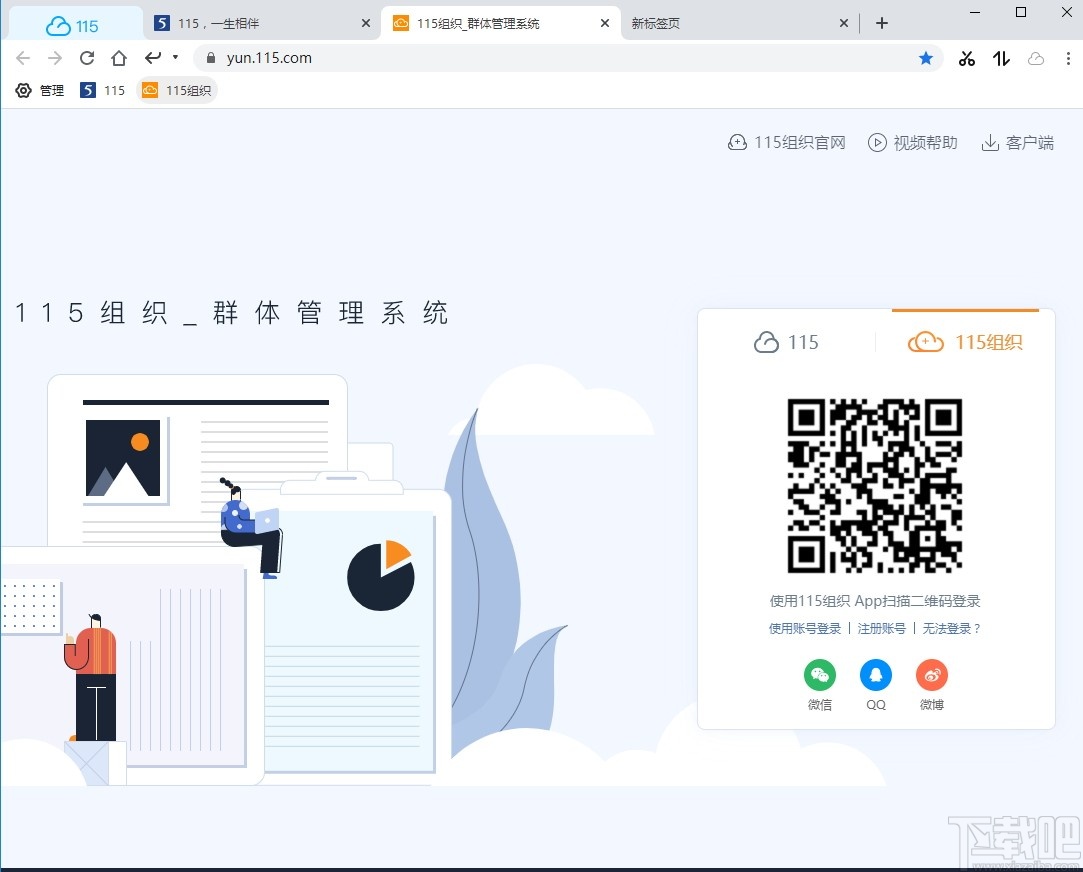Close the '新标签页' tab

coord(843,23)
